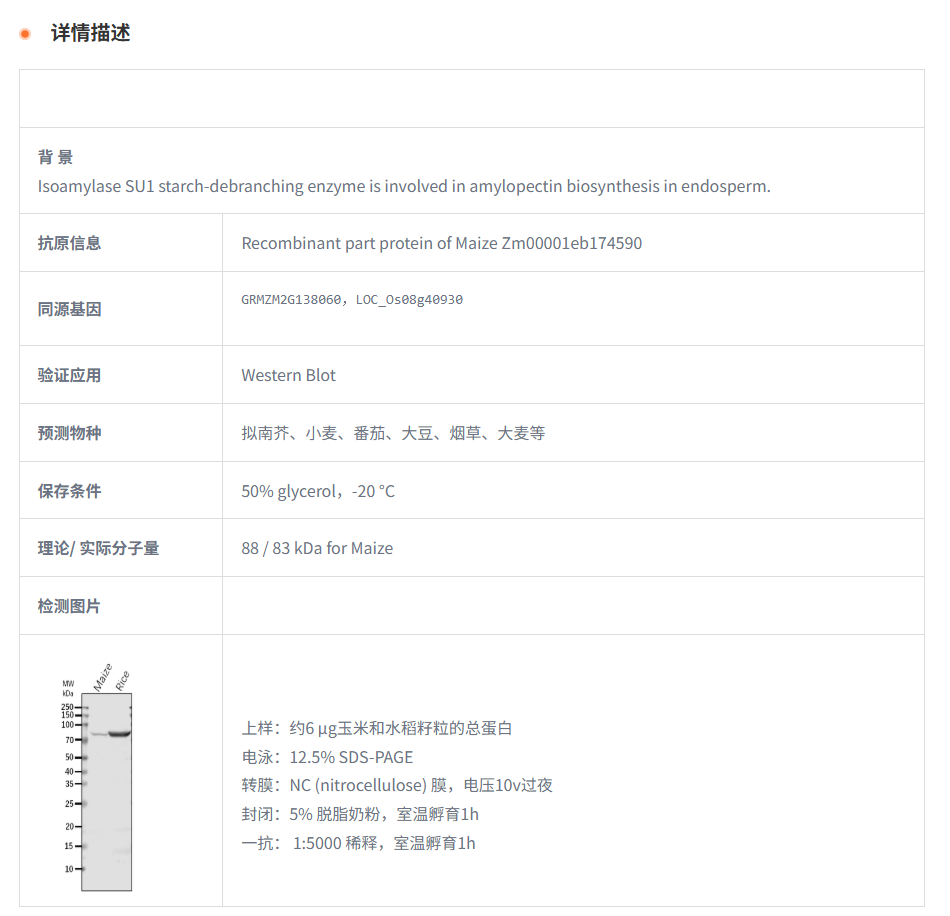Click the Western Blot application value
950x916 pixels.
point(288,375)
